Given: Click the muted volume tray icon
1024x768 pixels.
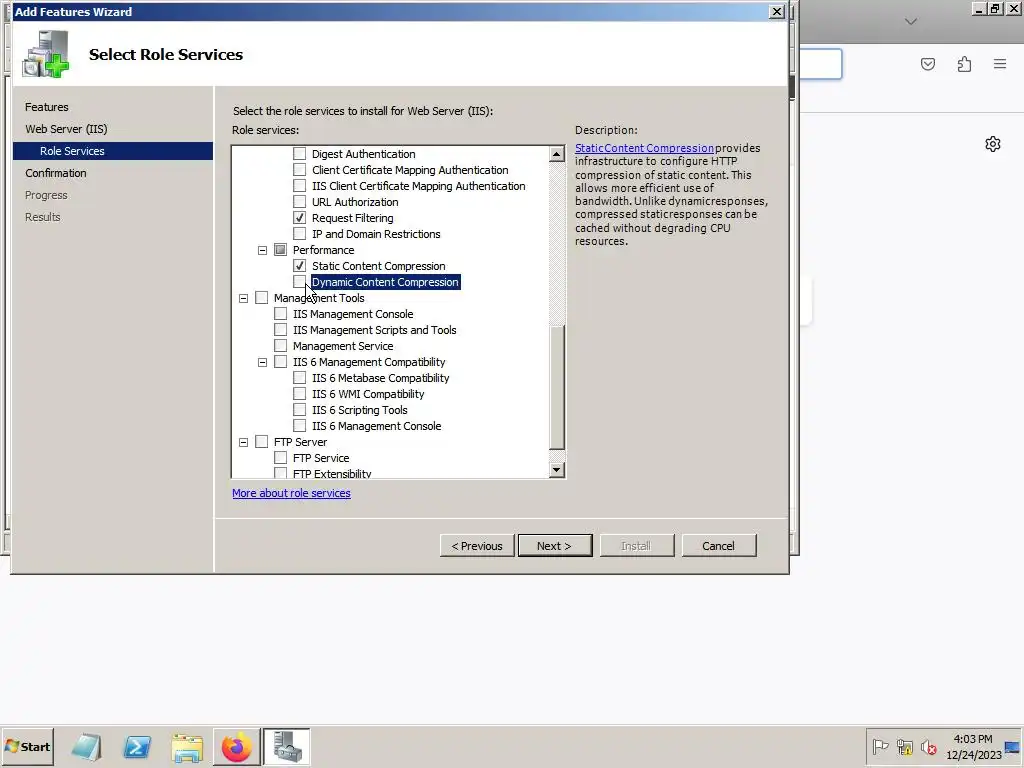Looking at the screenshot, I should tap(928, 746).
